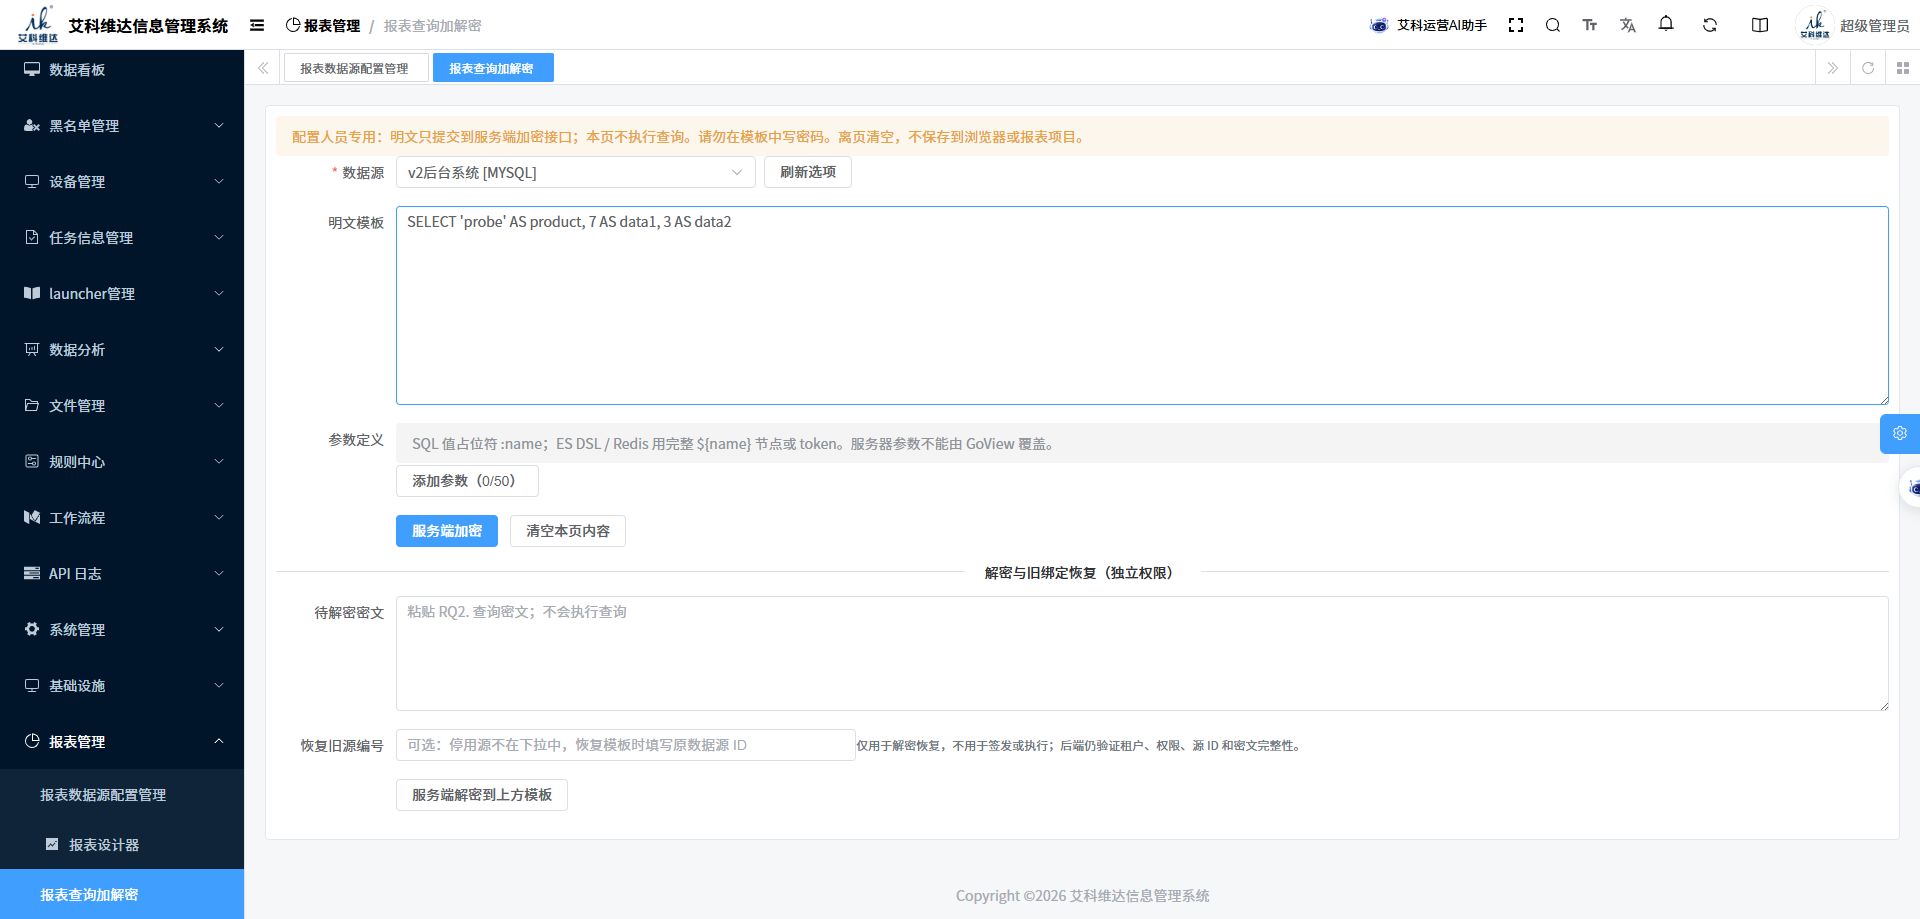Click 添加参数 (0/50) button
The image size is (1920, 919).
pos(467,481)
